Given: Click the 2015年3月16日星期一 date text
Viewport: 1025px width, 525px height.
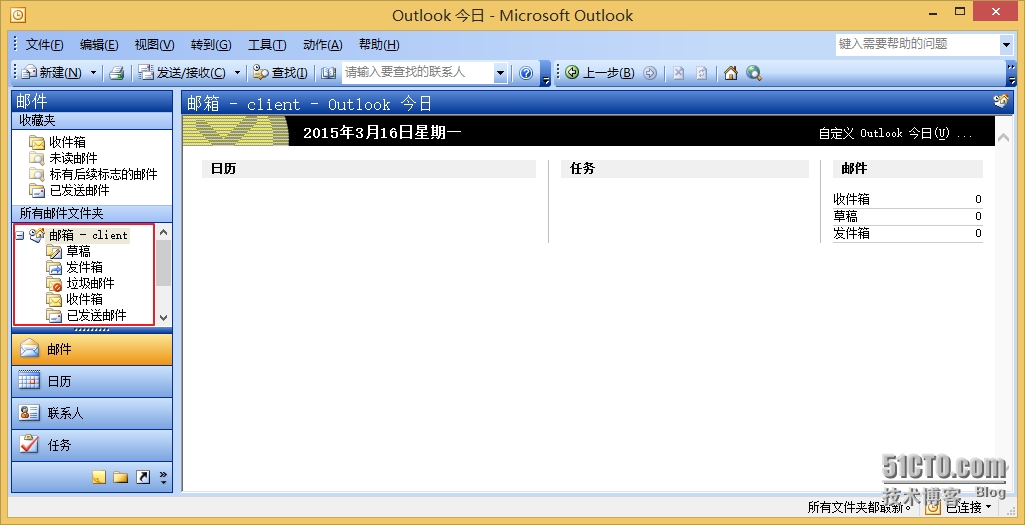Looking at the screenshot, I should (x=382, y=133).
